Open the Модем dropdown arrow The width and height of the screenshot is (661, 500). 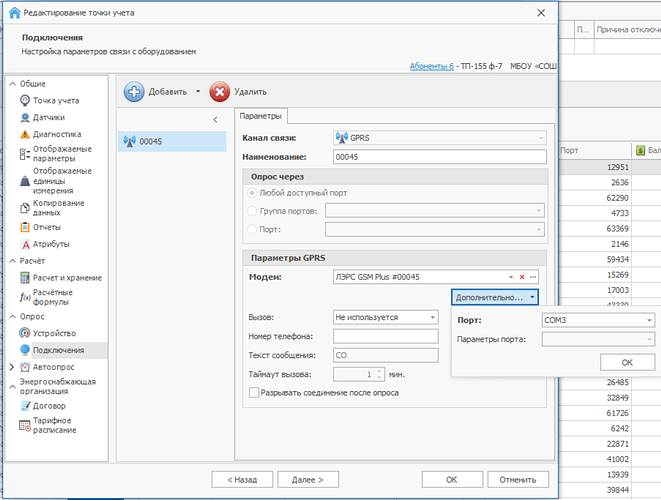[x=511, y=277]
